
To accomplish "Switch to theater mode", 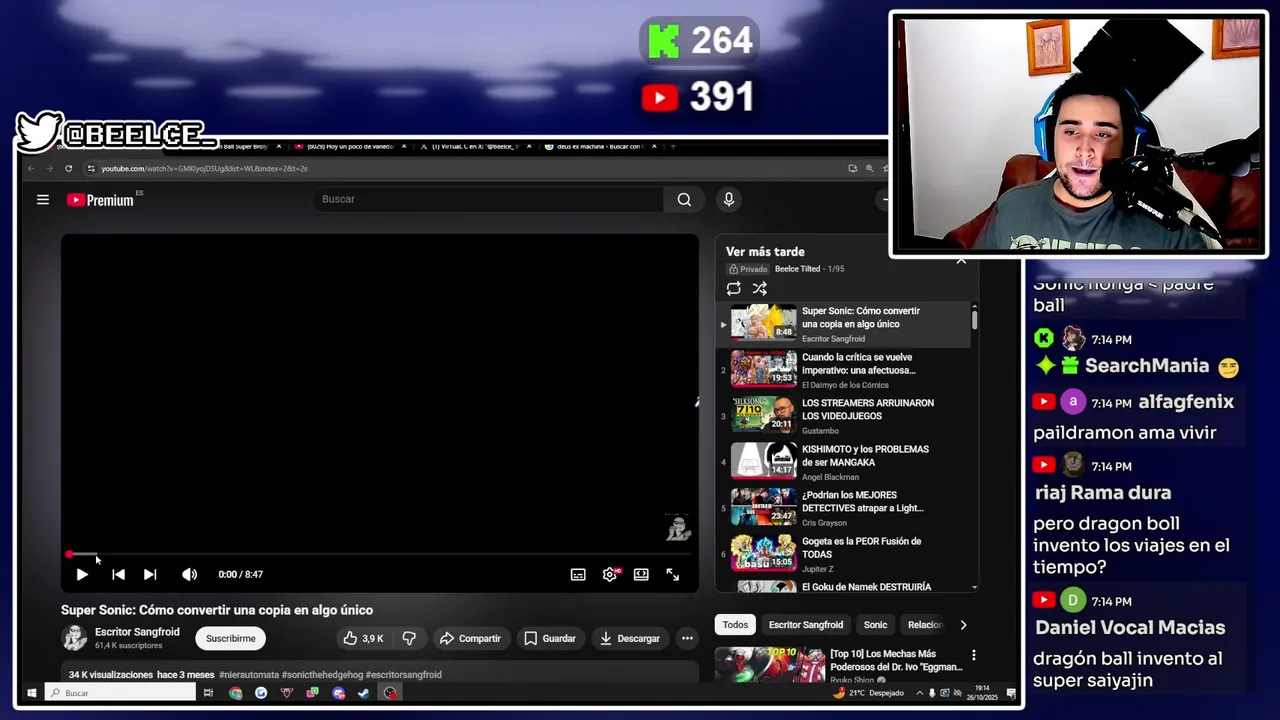I will (641, 575).
